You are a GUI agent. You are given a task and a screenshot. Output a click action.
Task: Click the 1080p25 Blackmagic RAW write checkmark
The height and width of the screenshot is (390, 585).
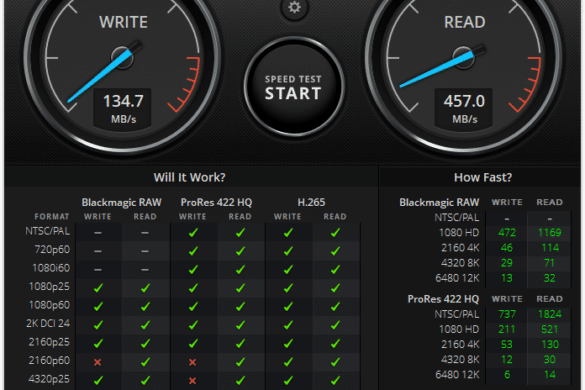(98, 288)
